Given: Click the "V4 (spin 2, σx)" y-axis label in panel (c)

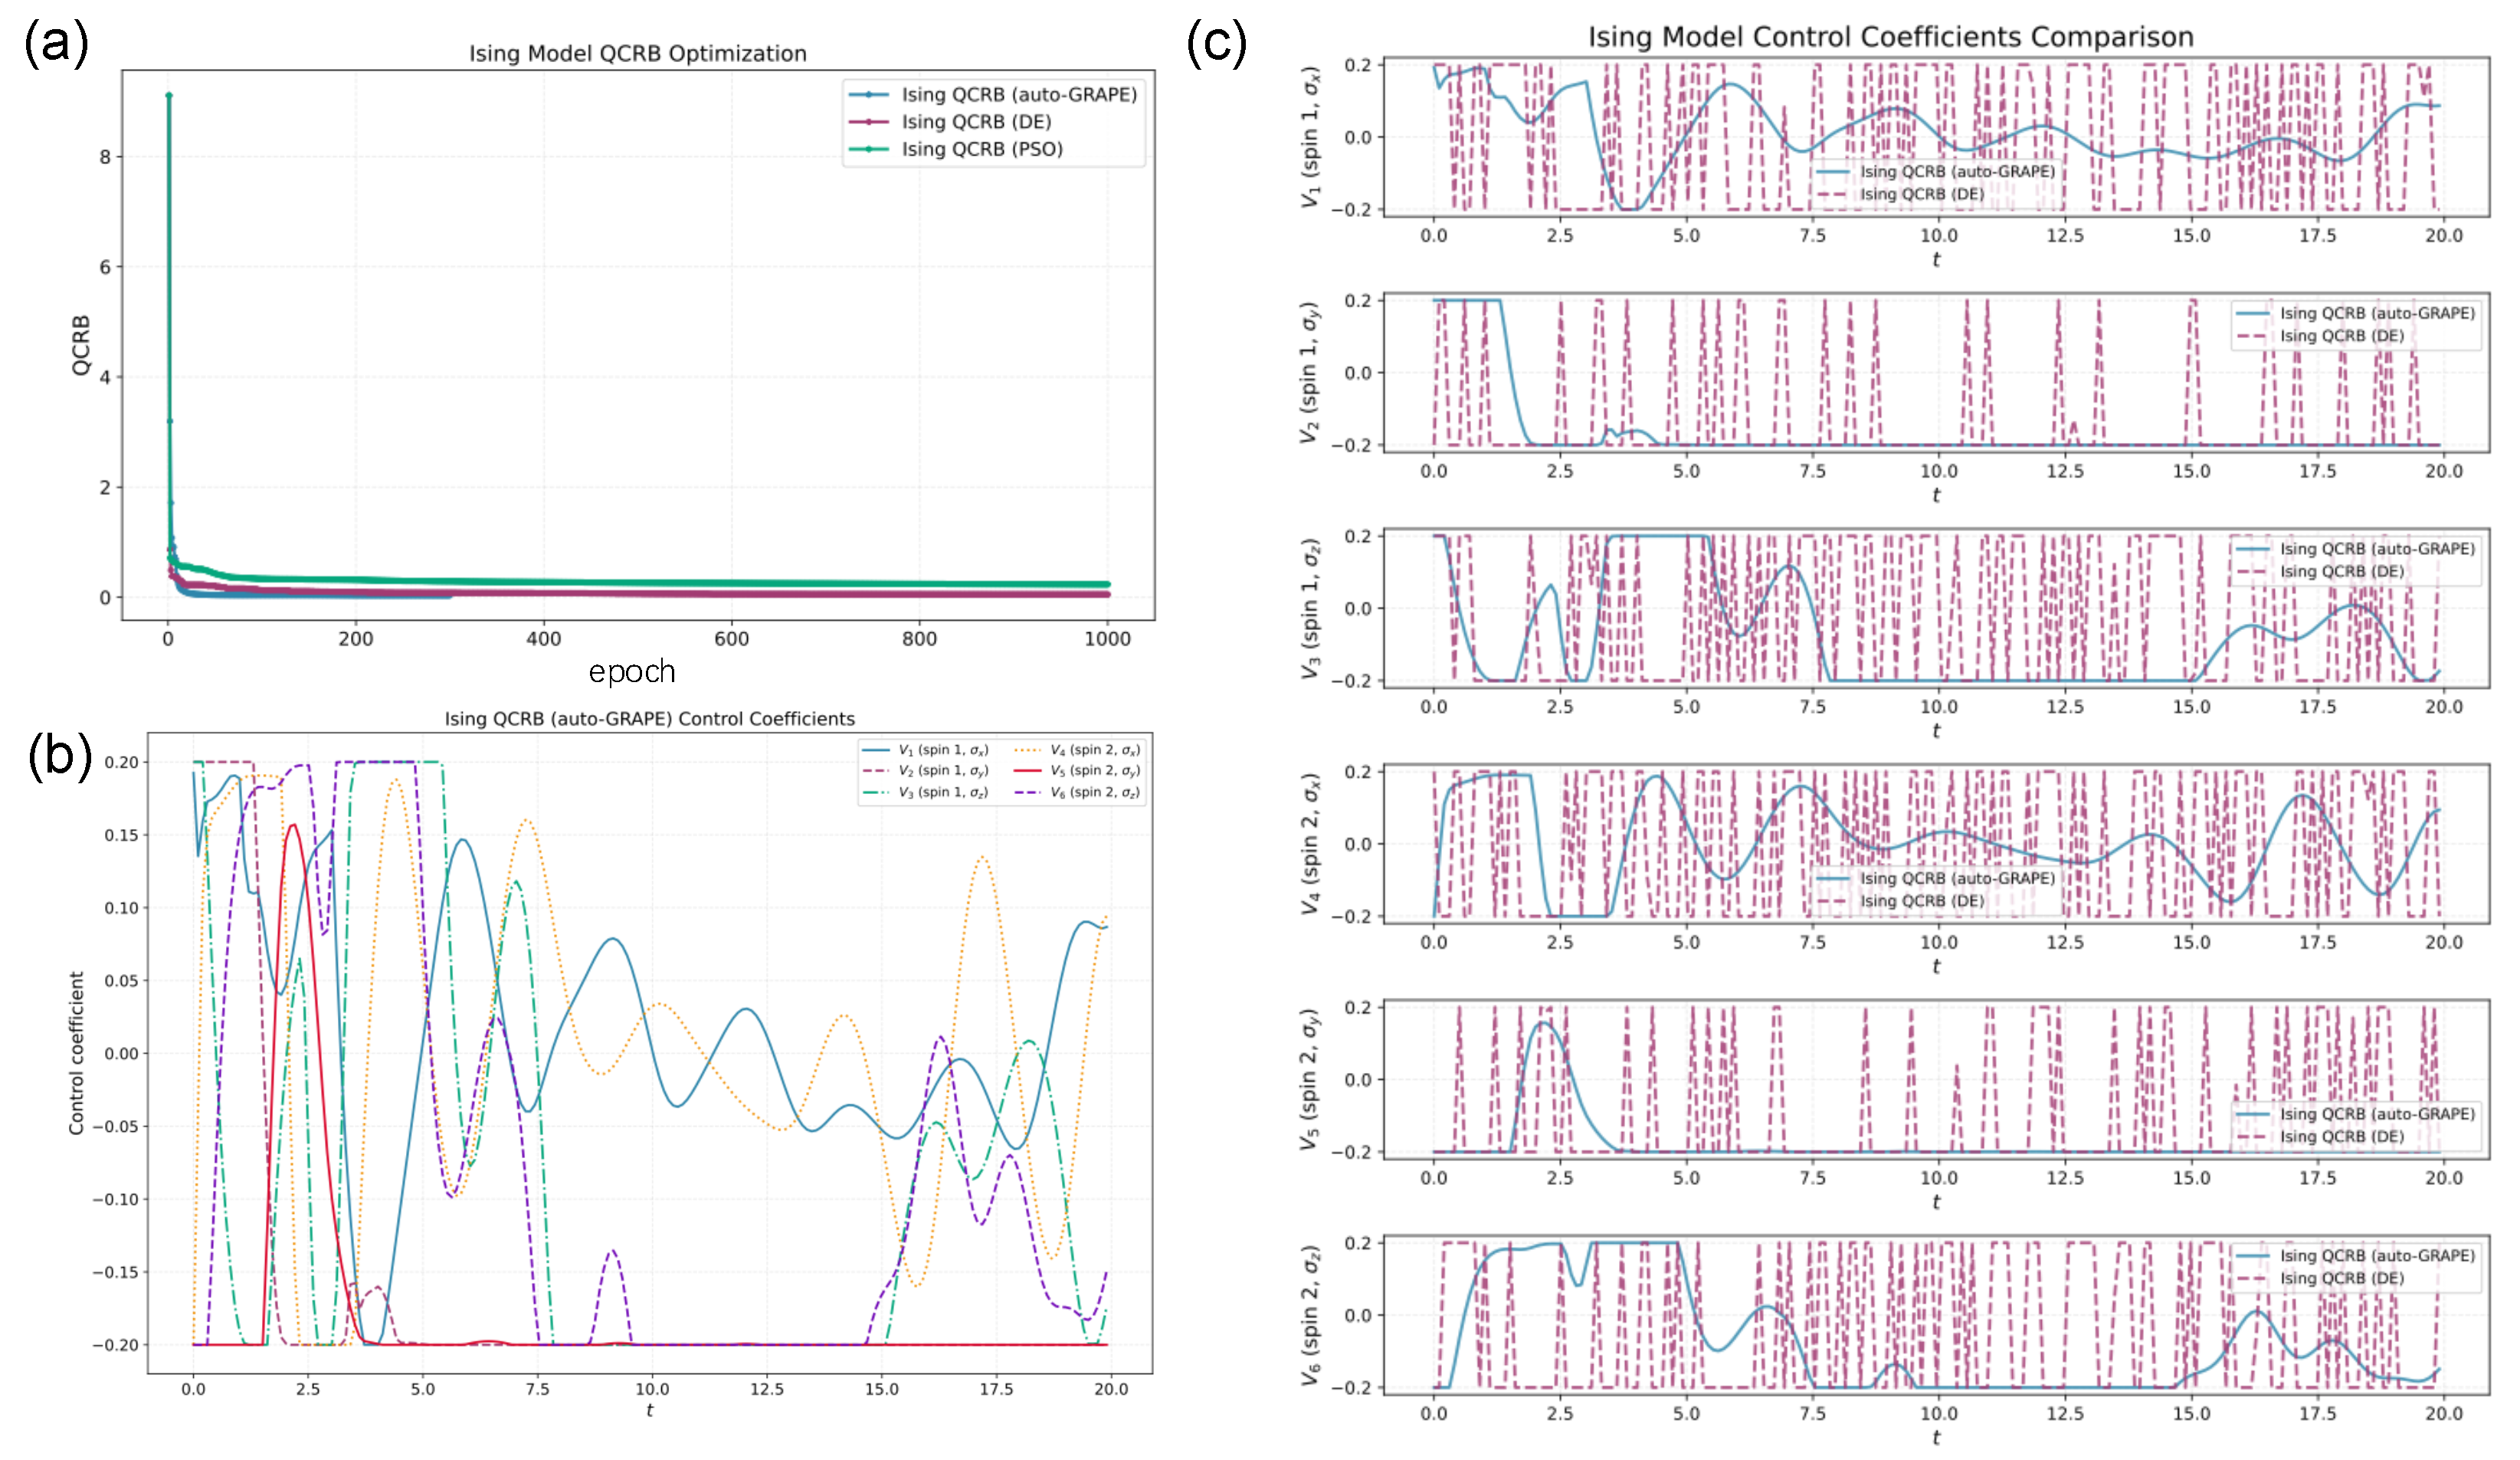Looking at the screenshot, I should [x=1310, y=844].
